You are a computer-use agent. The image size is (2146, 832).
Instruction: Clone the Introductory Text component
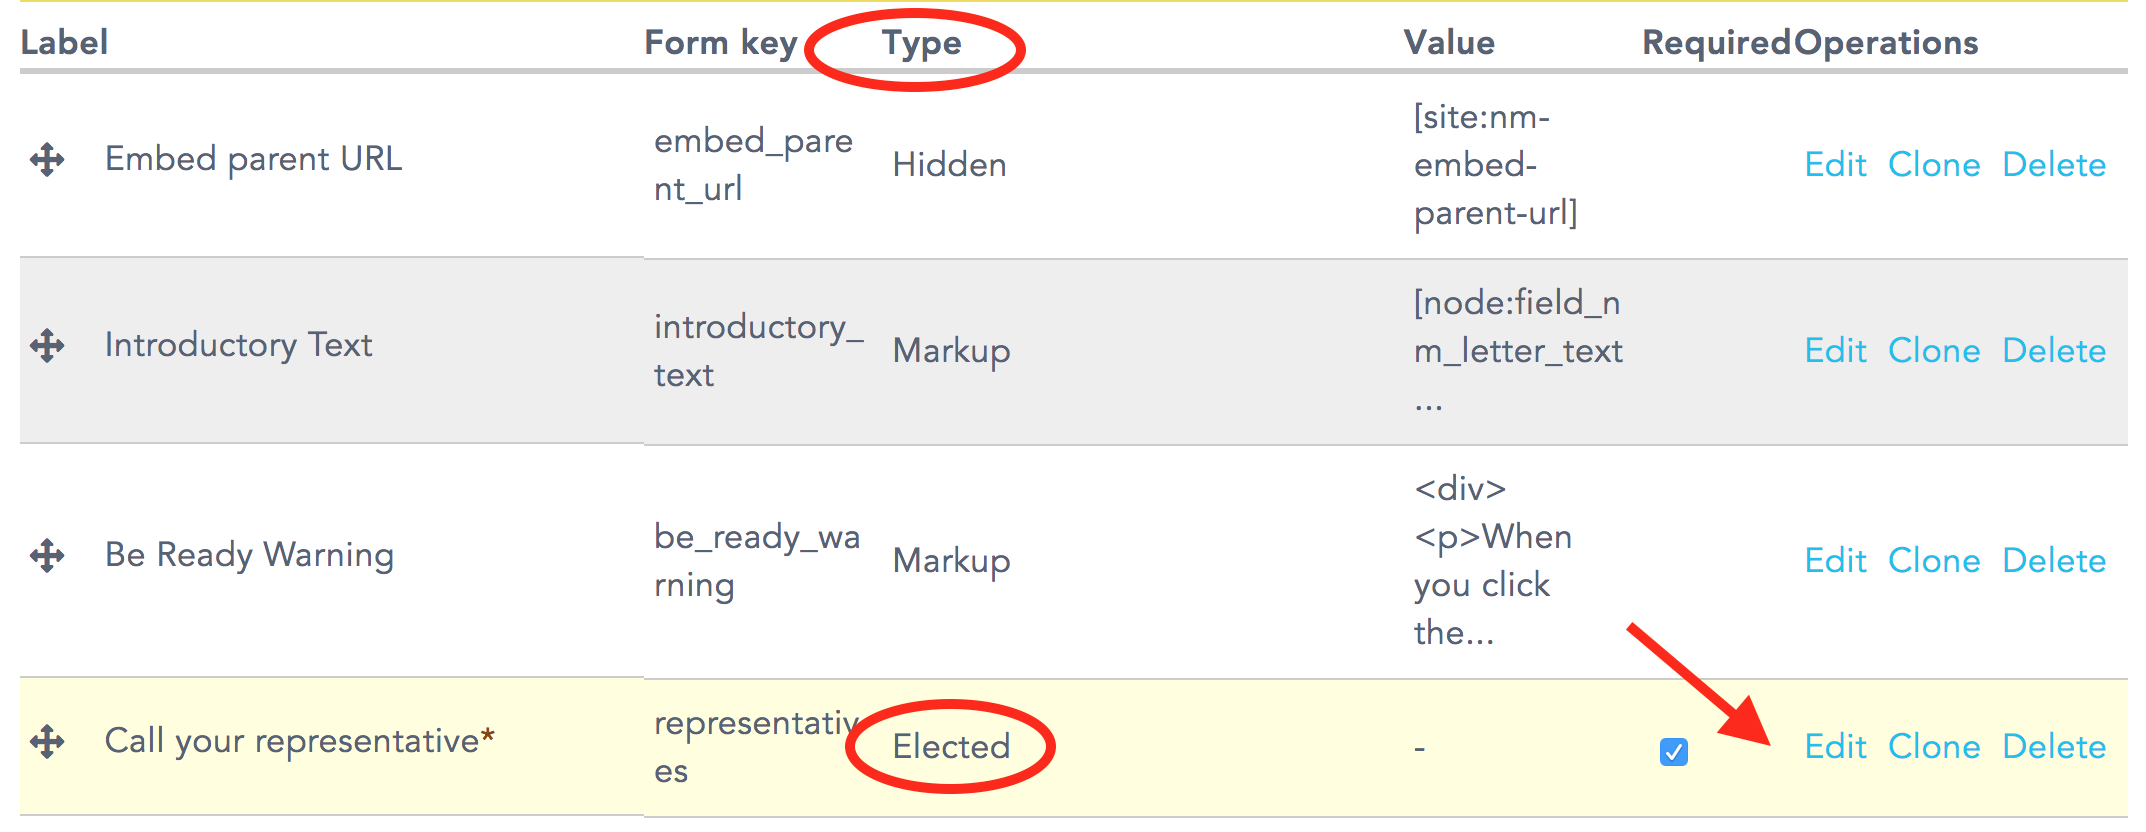[x=1934, y=351]
